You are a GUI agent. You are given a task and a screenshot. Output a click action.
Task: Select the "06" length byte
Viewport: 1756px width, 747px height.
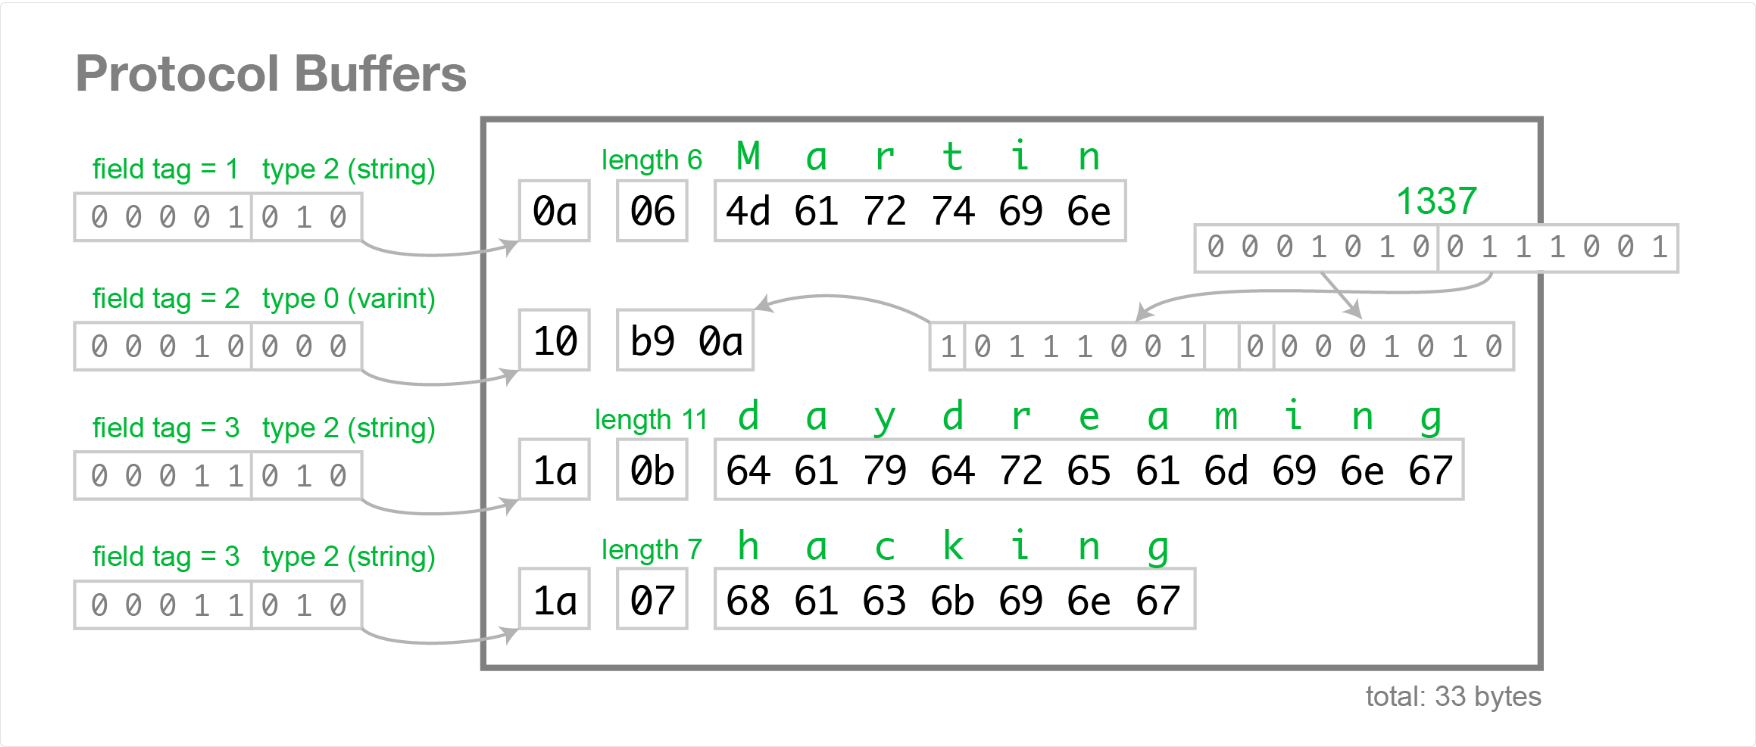coord(652,211)
